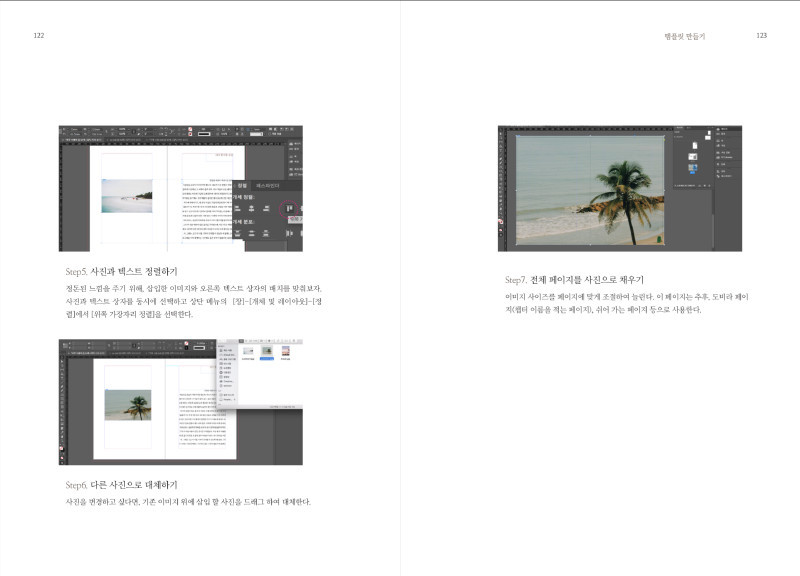Screen dimensions: 800x576
Task: Select first photo thumbnail in Finder window
Action: (x=247, y=352)
